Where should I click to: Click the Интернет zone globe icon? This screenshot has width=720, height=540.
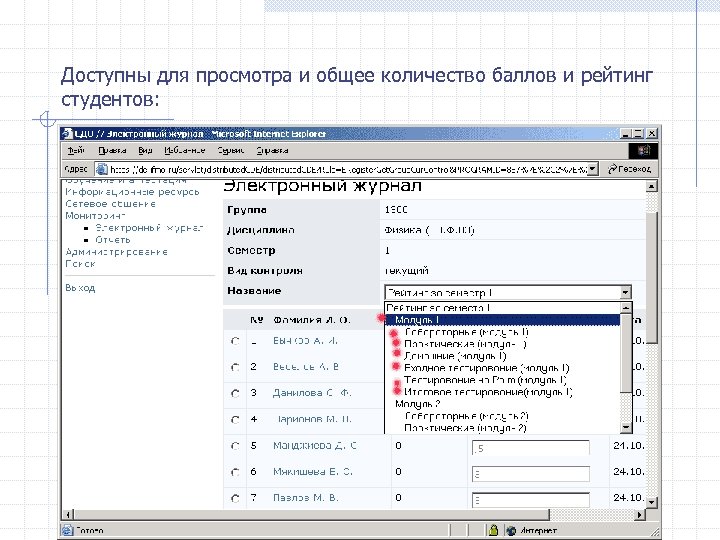tap(511, 531)
